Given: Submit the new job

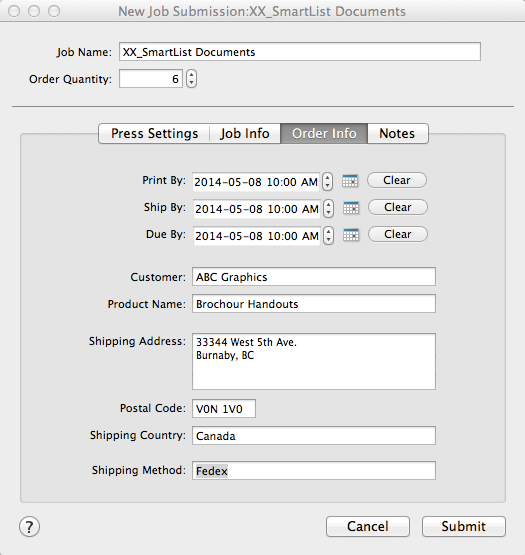Looking at the screenshot, I should pyautogui.click(x=464, y=526).
